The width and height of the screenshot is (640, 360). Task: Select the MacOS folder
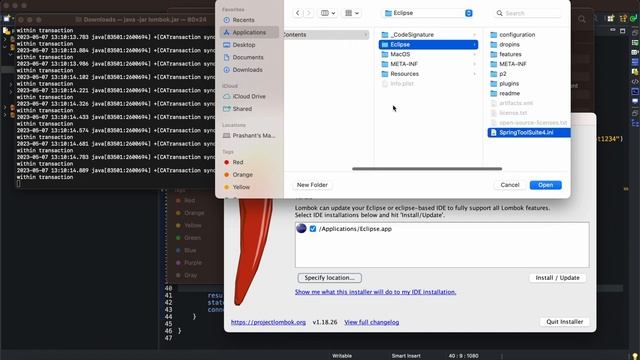coord(428,54)
